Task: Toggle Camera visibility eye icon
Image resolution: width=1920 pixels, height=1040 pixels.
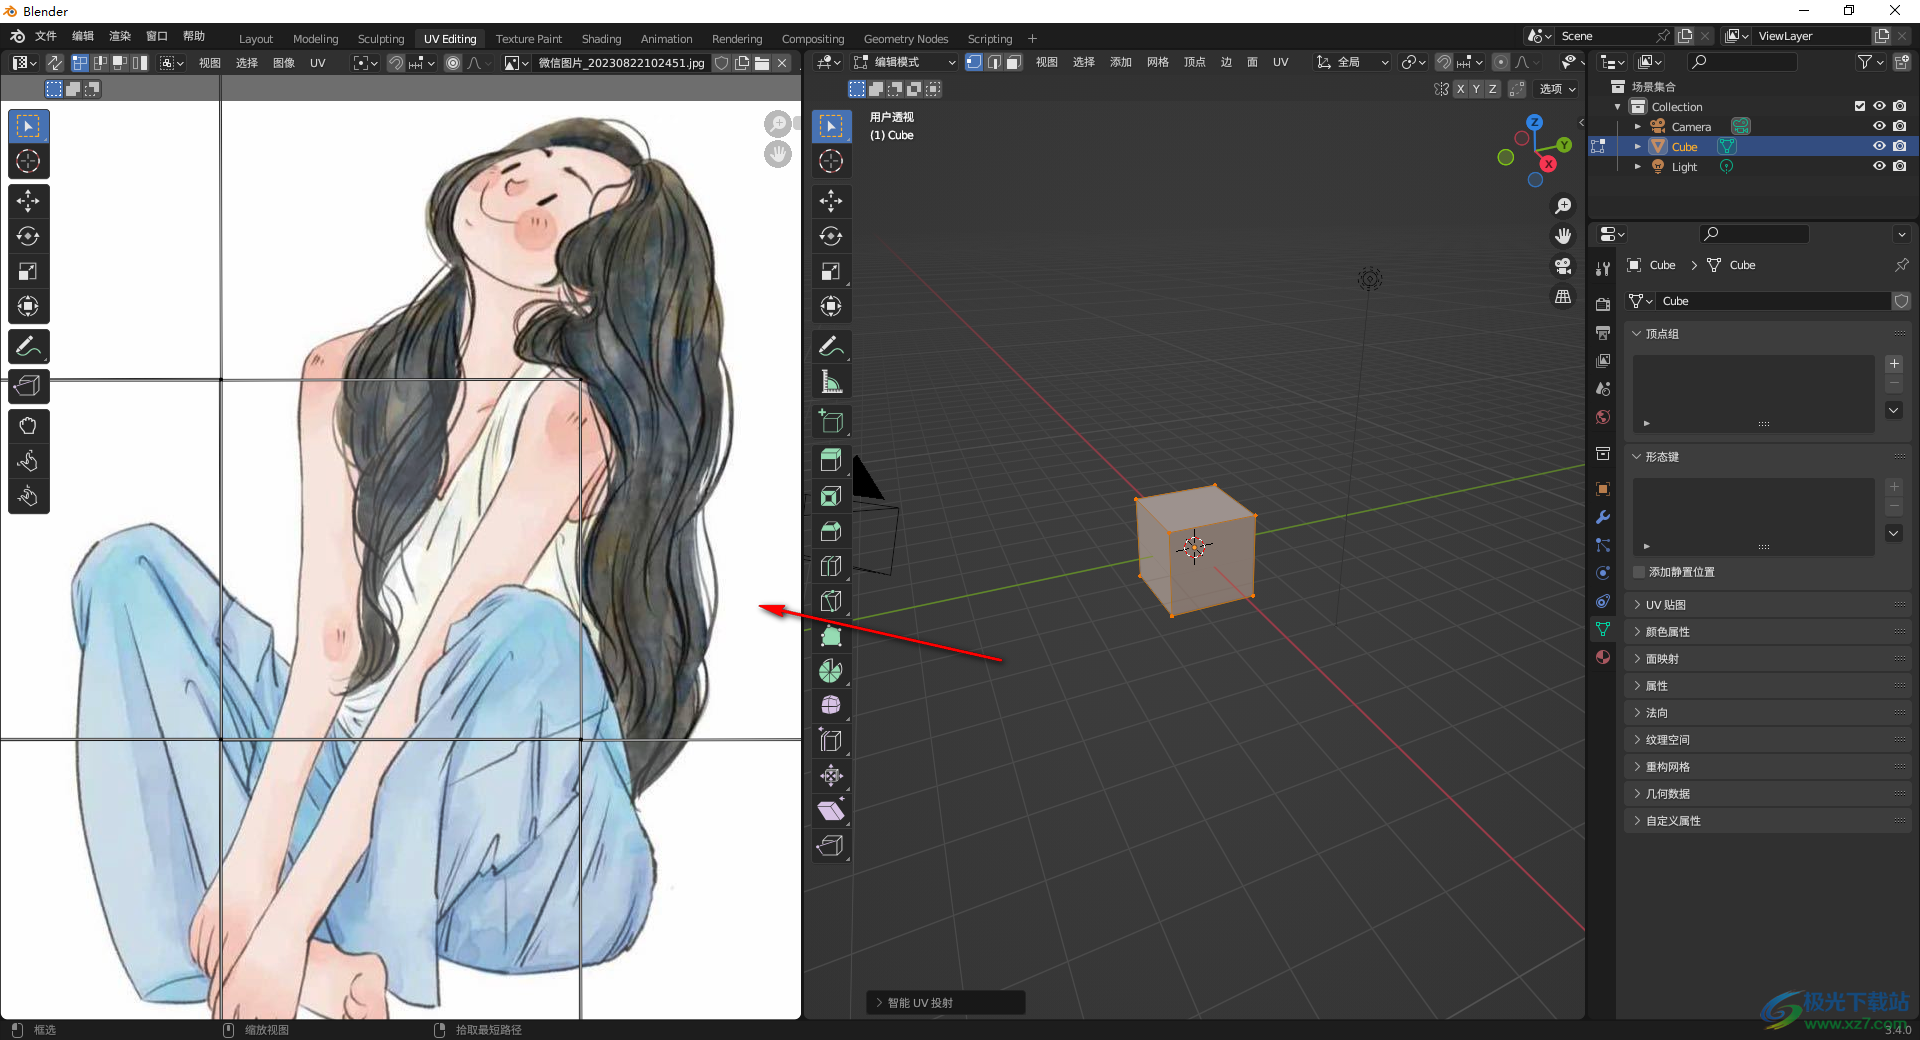Action: tap(1879, 126)
